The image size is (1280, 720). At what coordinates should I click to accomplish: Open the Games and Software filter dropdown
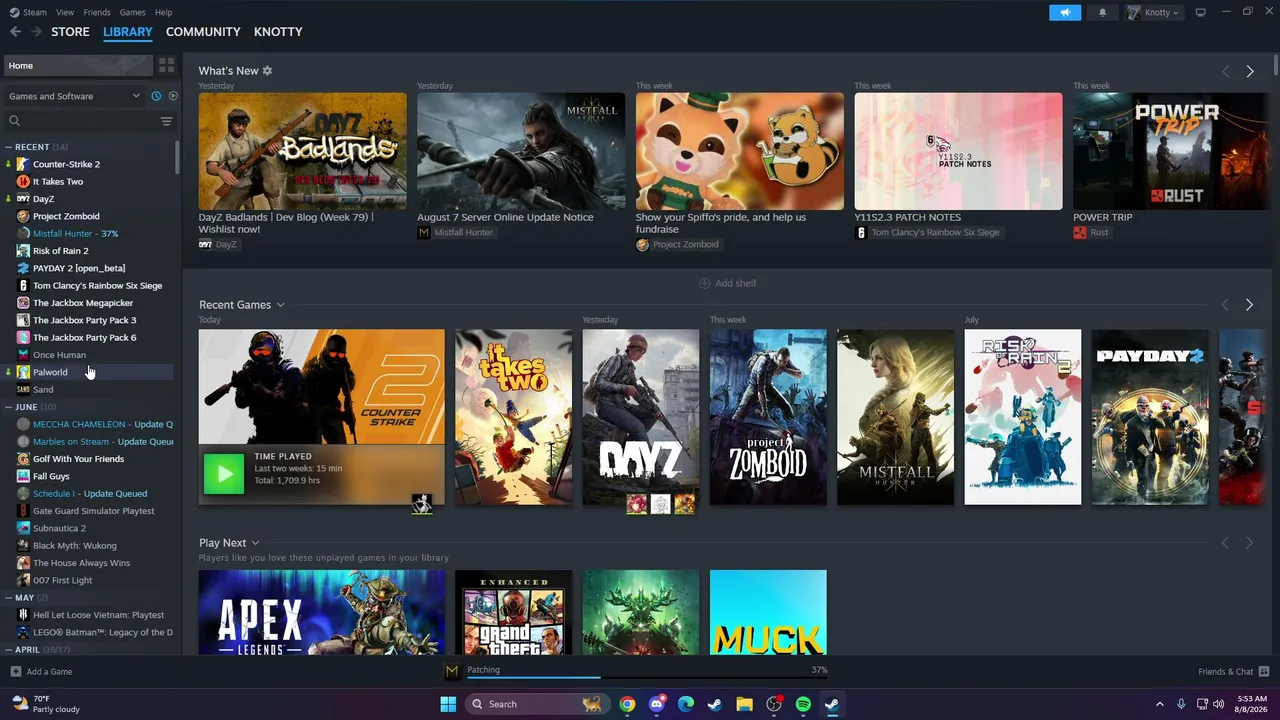pyautogui.click(x=75, y=96)
